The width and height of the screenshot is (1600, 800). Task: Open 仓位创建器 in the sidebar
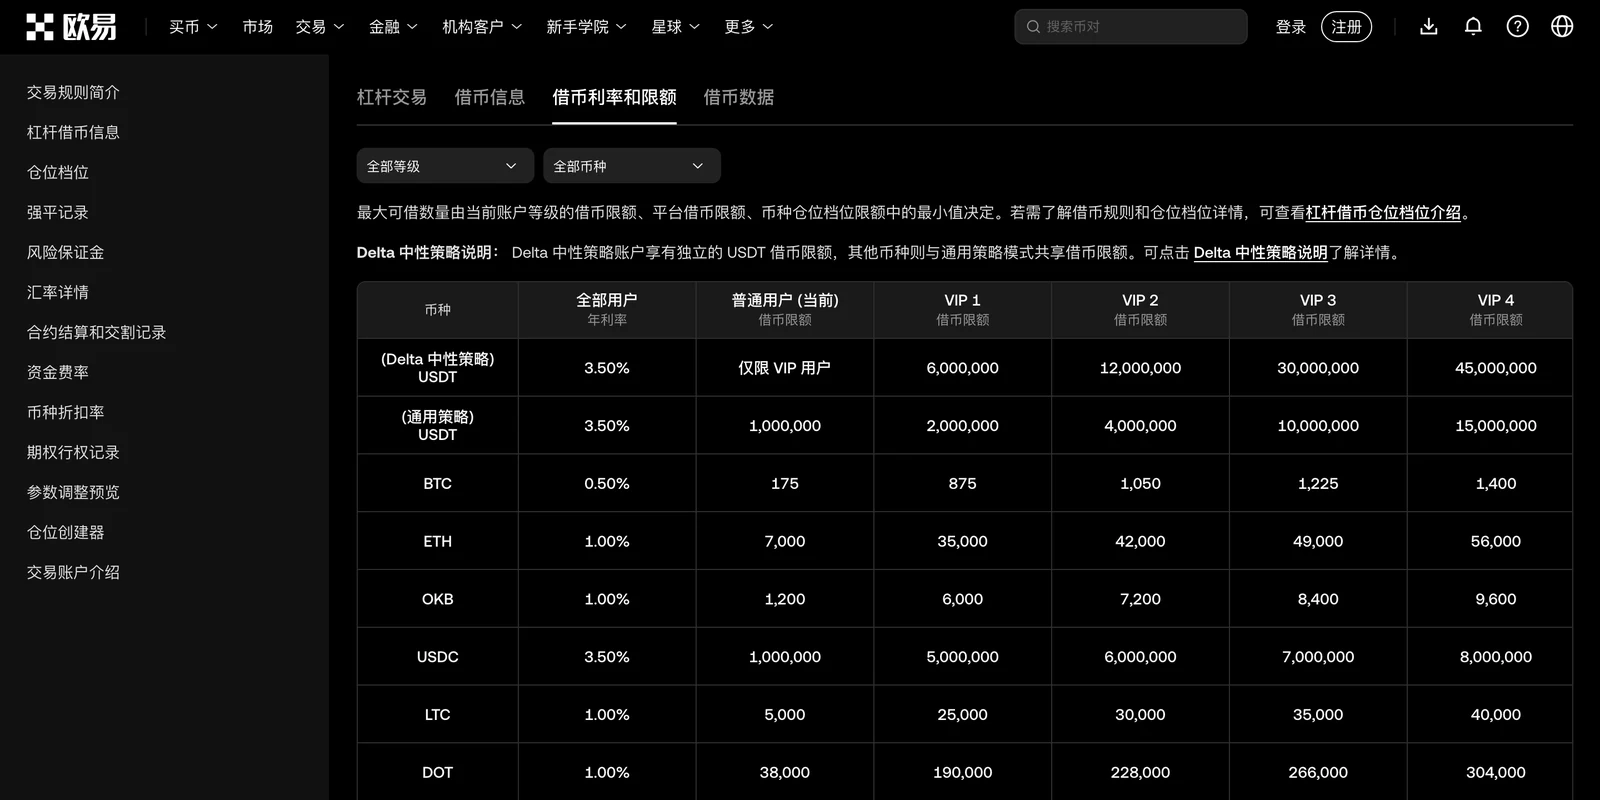tap(65, 532)
